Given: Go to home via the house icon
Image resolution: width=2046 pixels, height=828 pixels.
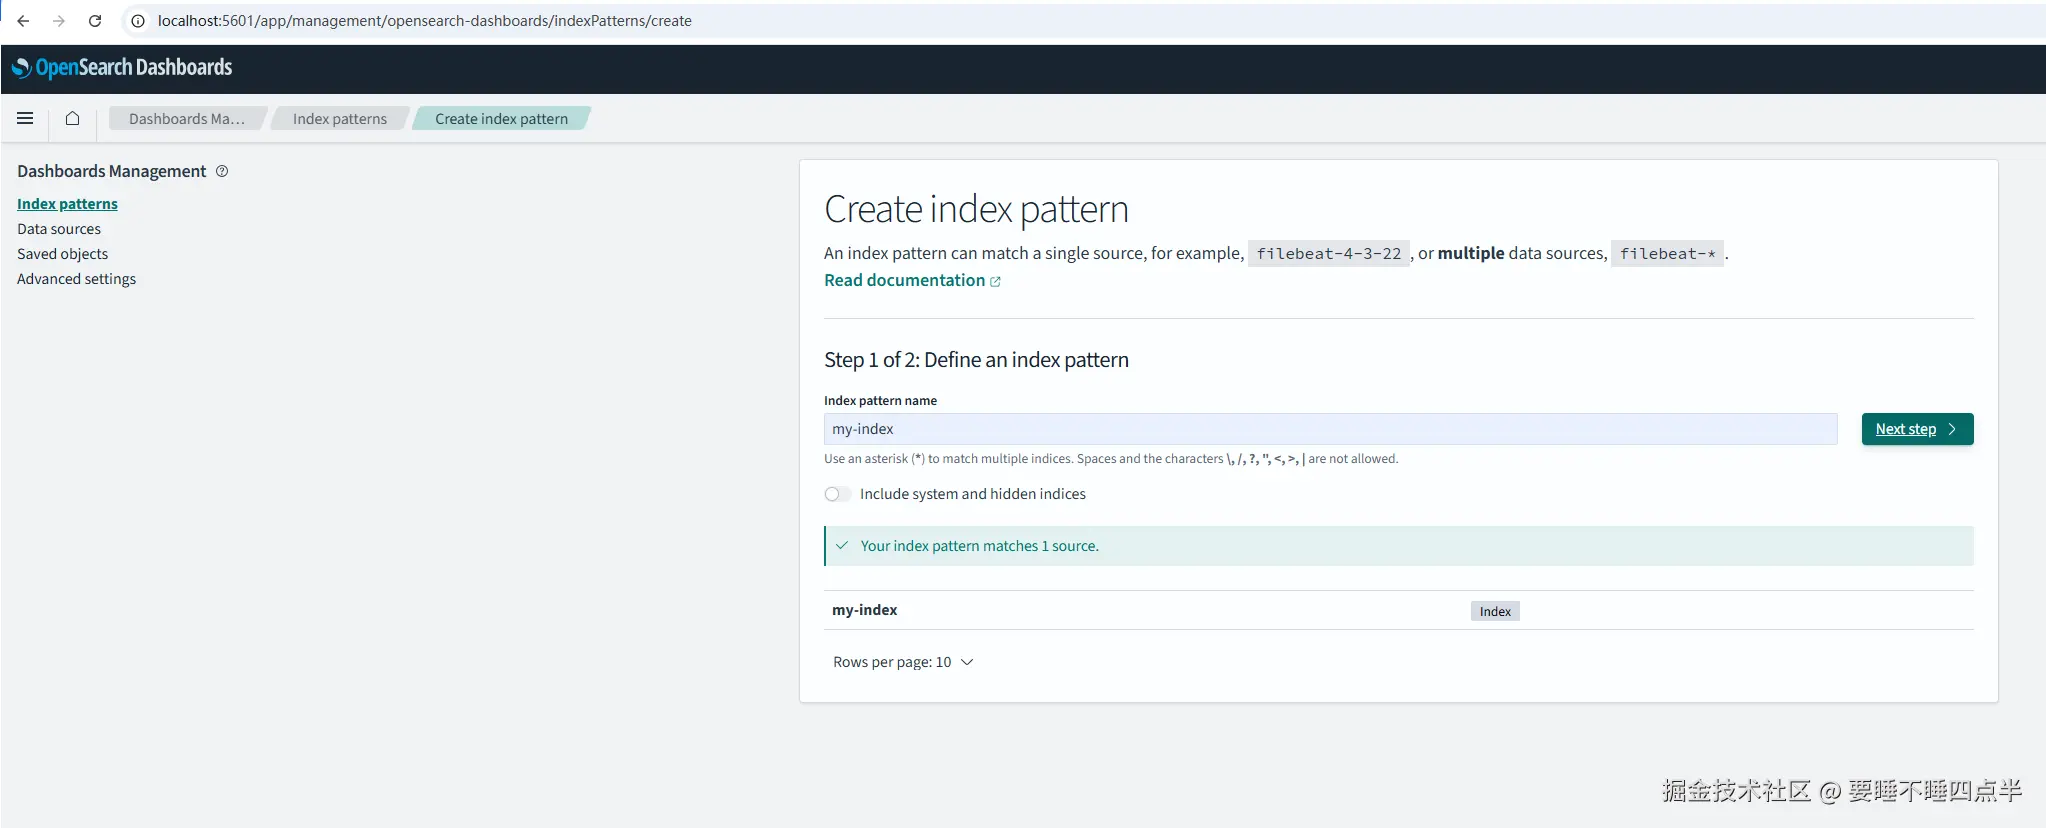Looking at the screenshot, I should coord(72,118).
